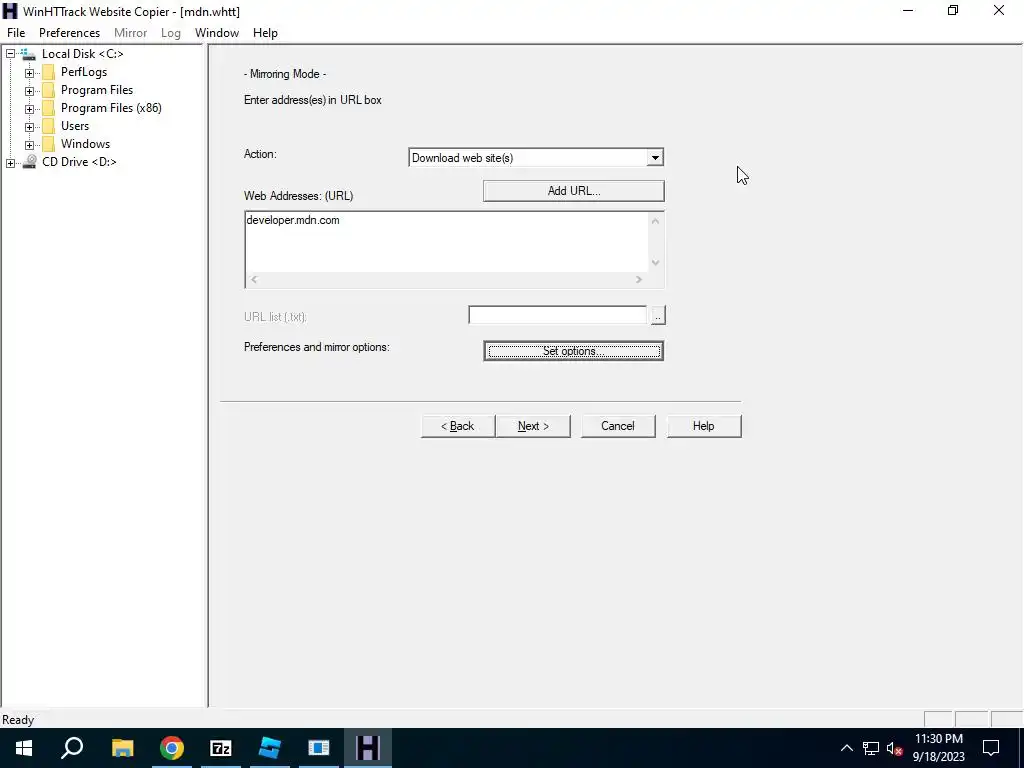Collapse the Local Disk C: tree node
Viewport: 1024px width, 768px height.
pyautogui.click(x=10, y=54)
